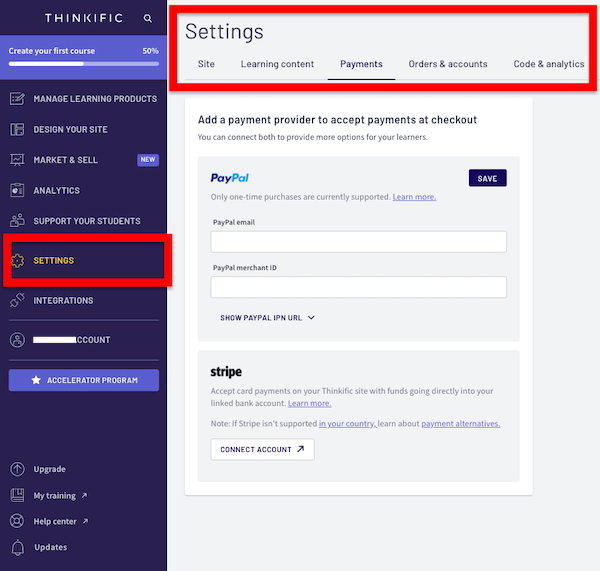Click the My training book icon

click(x=17, y=495)
